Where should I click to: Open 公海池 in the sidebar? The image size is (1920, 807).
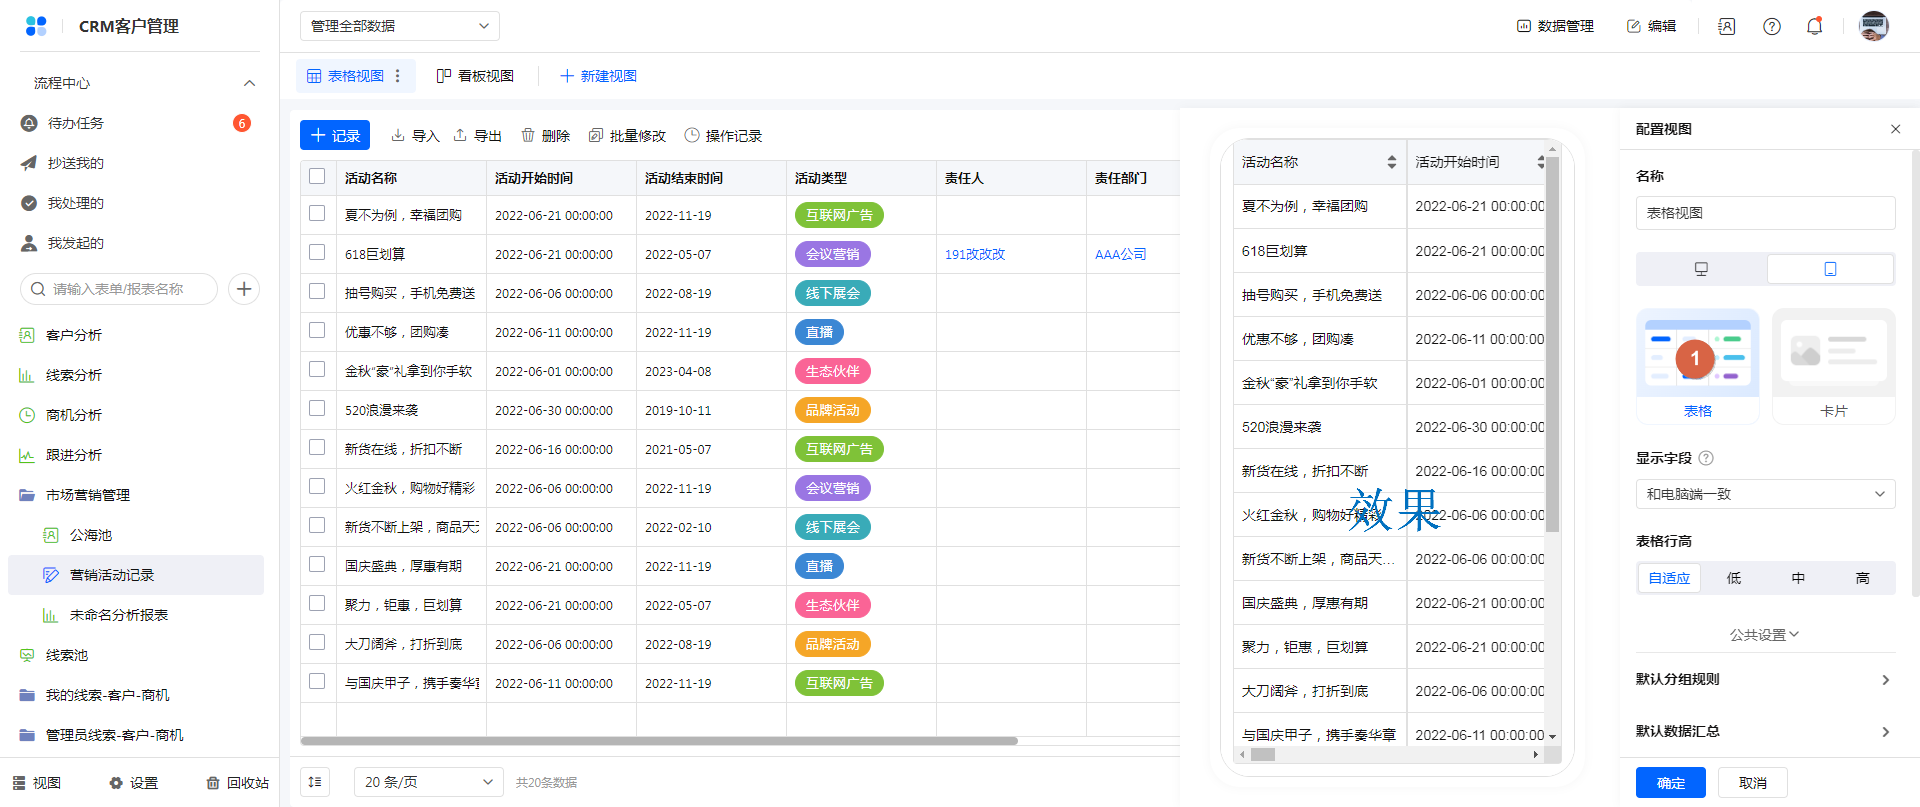point(90,535)
